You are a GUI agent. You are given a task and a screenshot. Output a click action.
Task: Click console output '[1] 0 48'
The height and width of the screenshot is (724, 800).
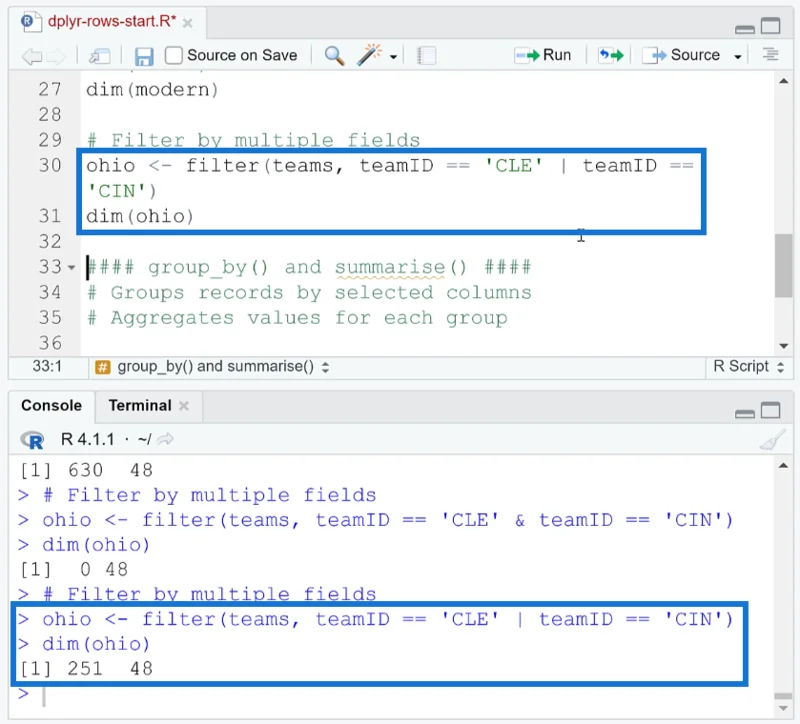click(x=74, y=570)
